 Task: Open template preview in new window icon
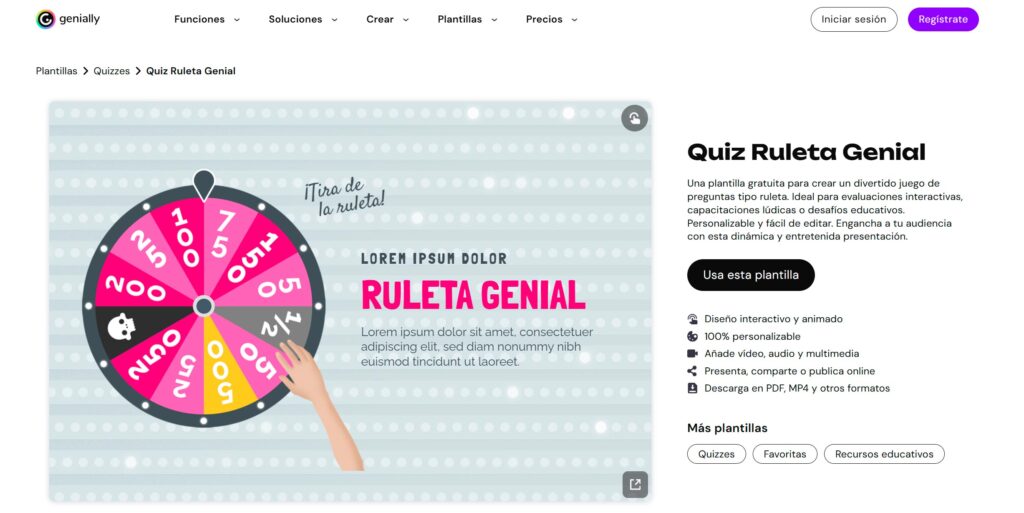pyautogui.click(x=635, y=484)
